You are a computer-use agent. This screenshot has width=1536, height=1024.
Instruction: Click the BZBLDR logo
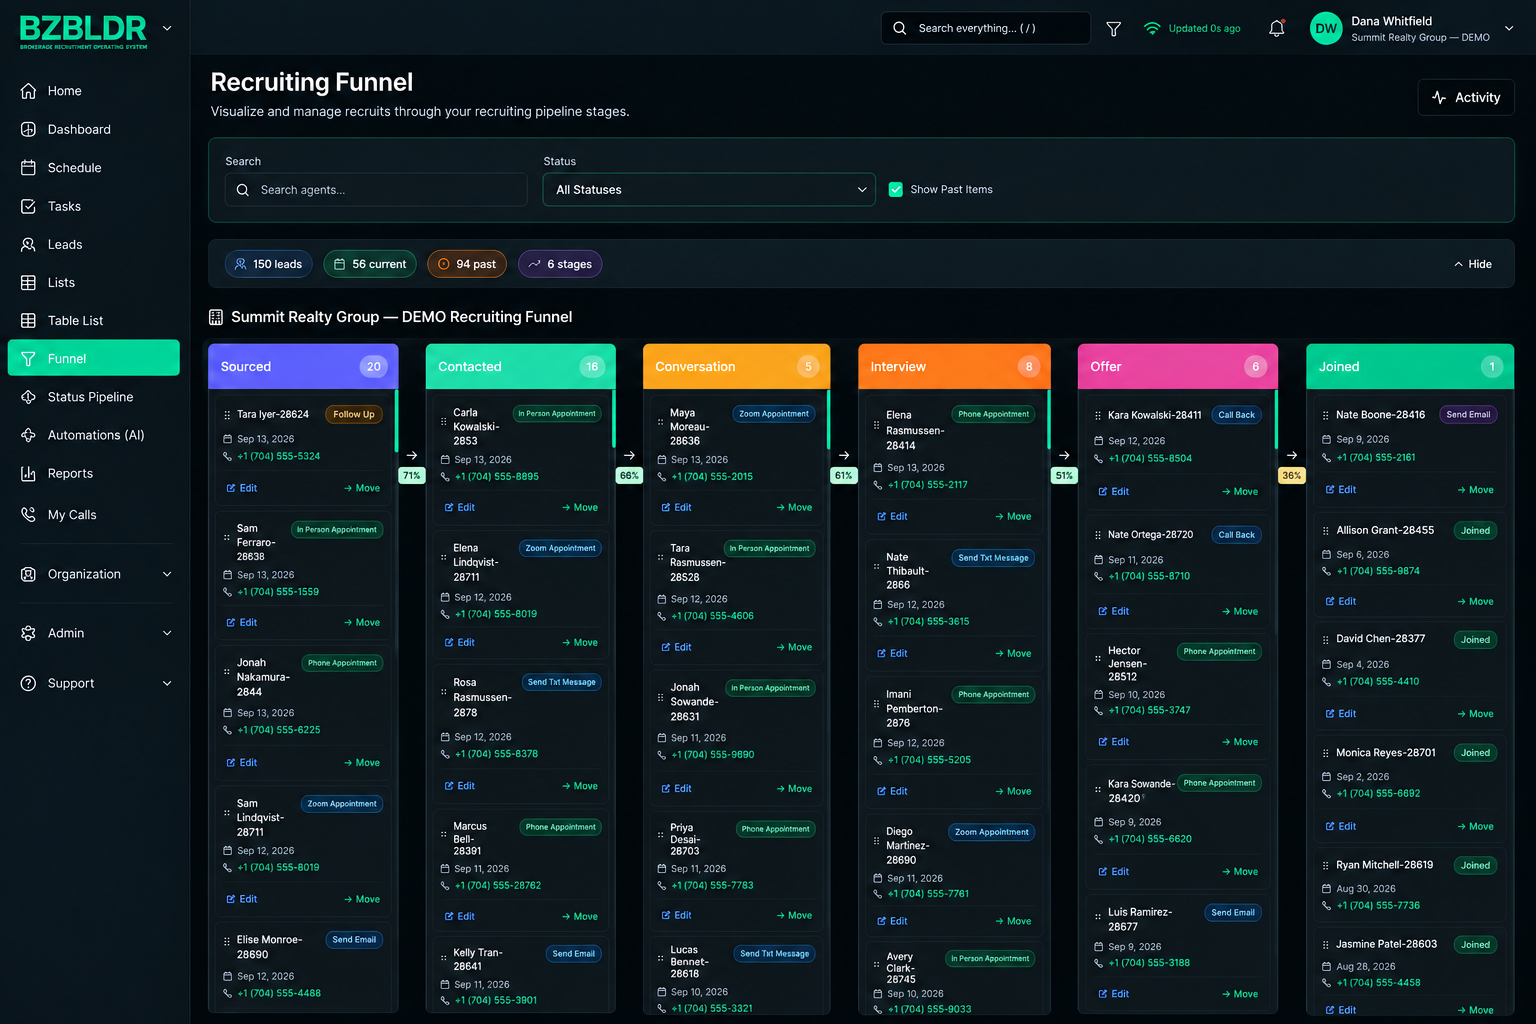coord(84,31)
